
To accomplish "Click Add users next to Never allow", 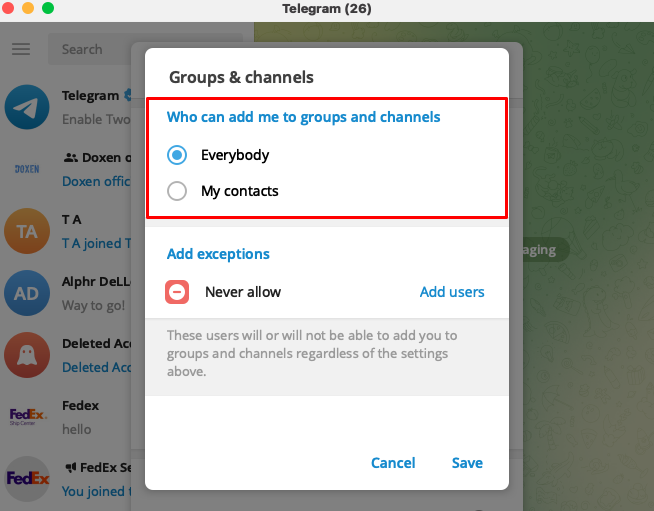I will click(452, 292).
